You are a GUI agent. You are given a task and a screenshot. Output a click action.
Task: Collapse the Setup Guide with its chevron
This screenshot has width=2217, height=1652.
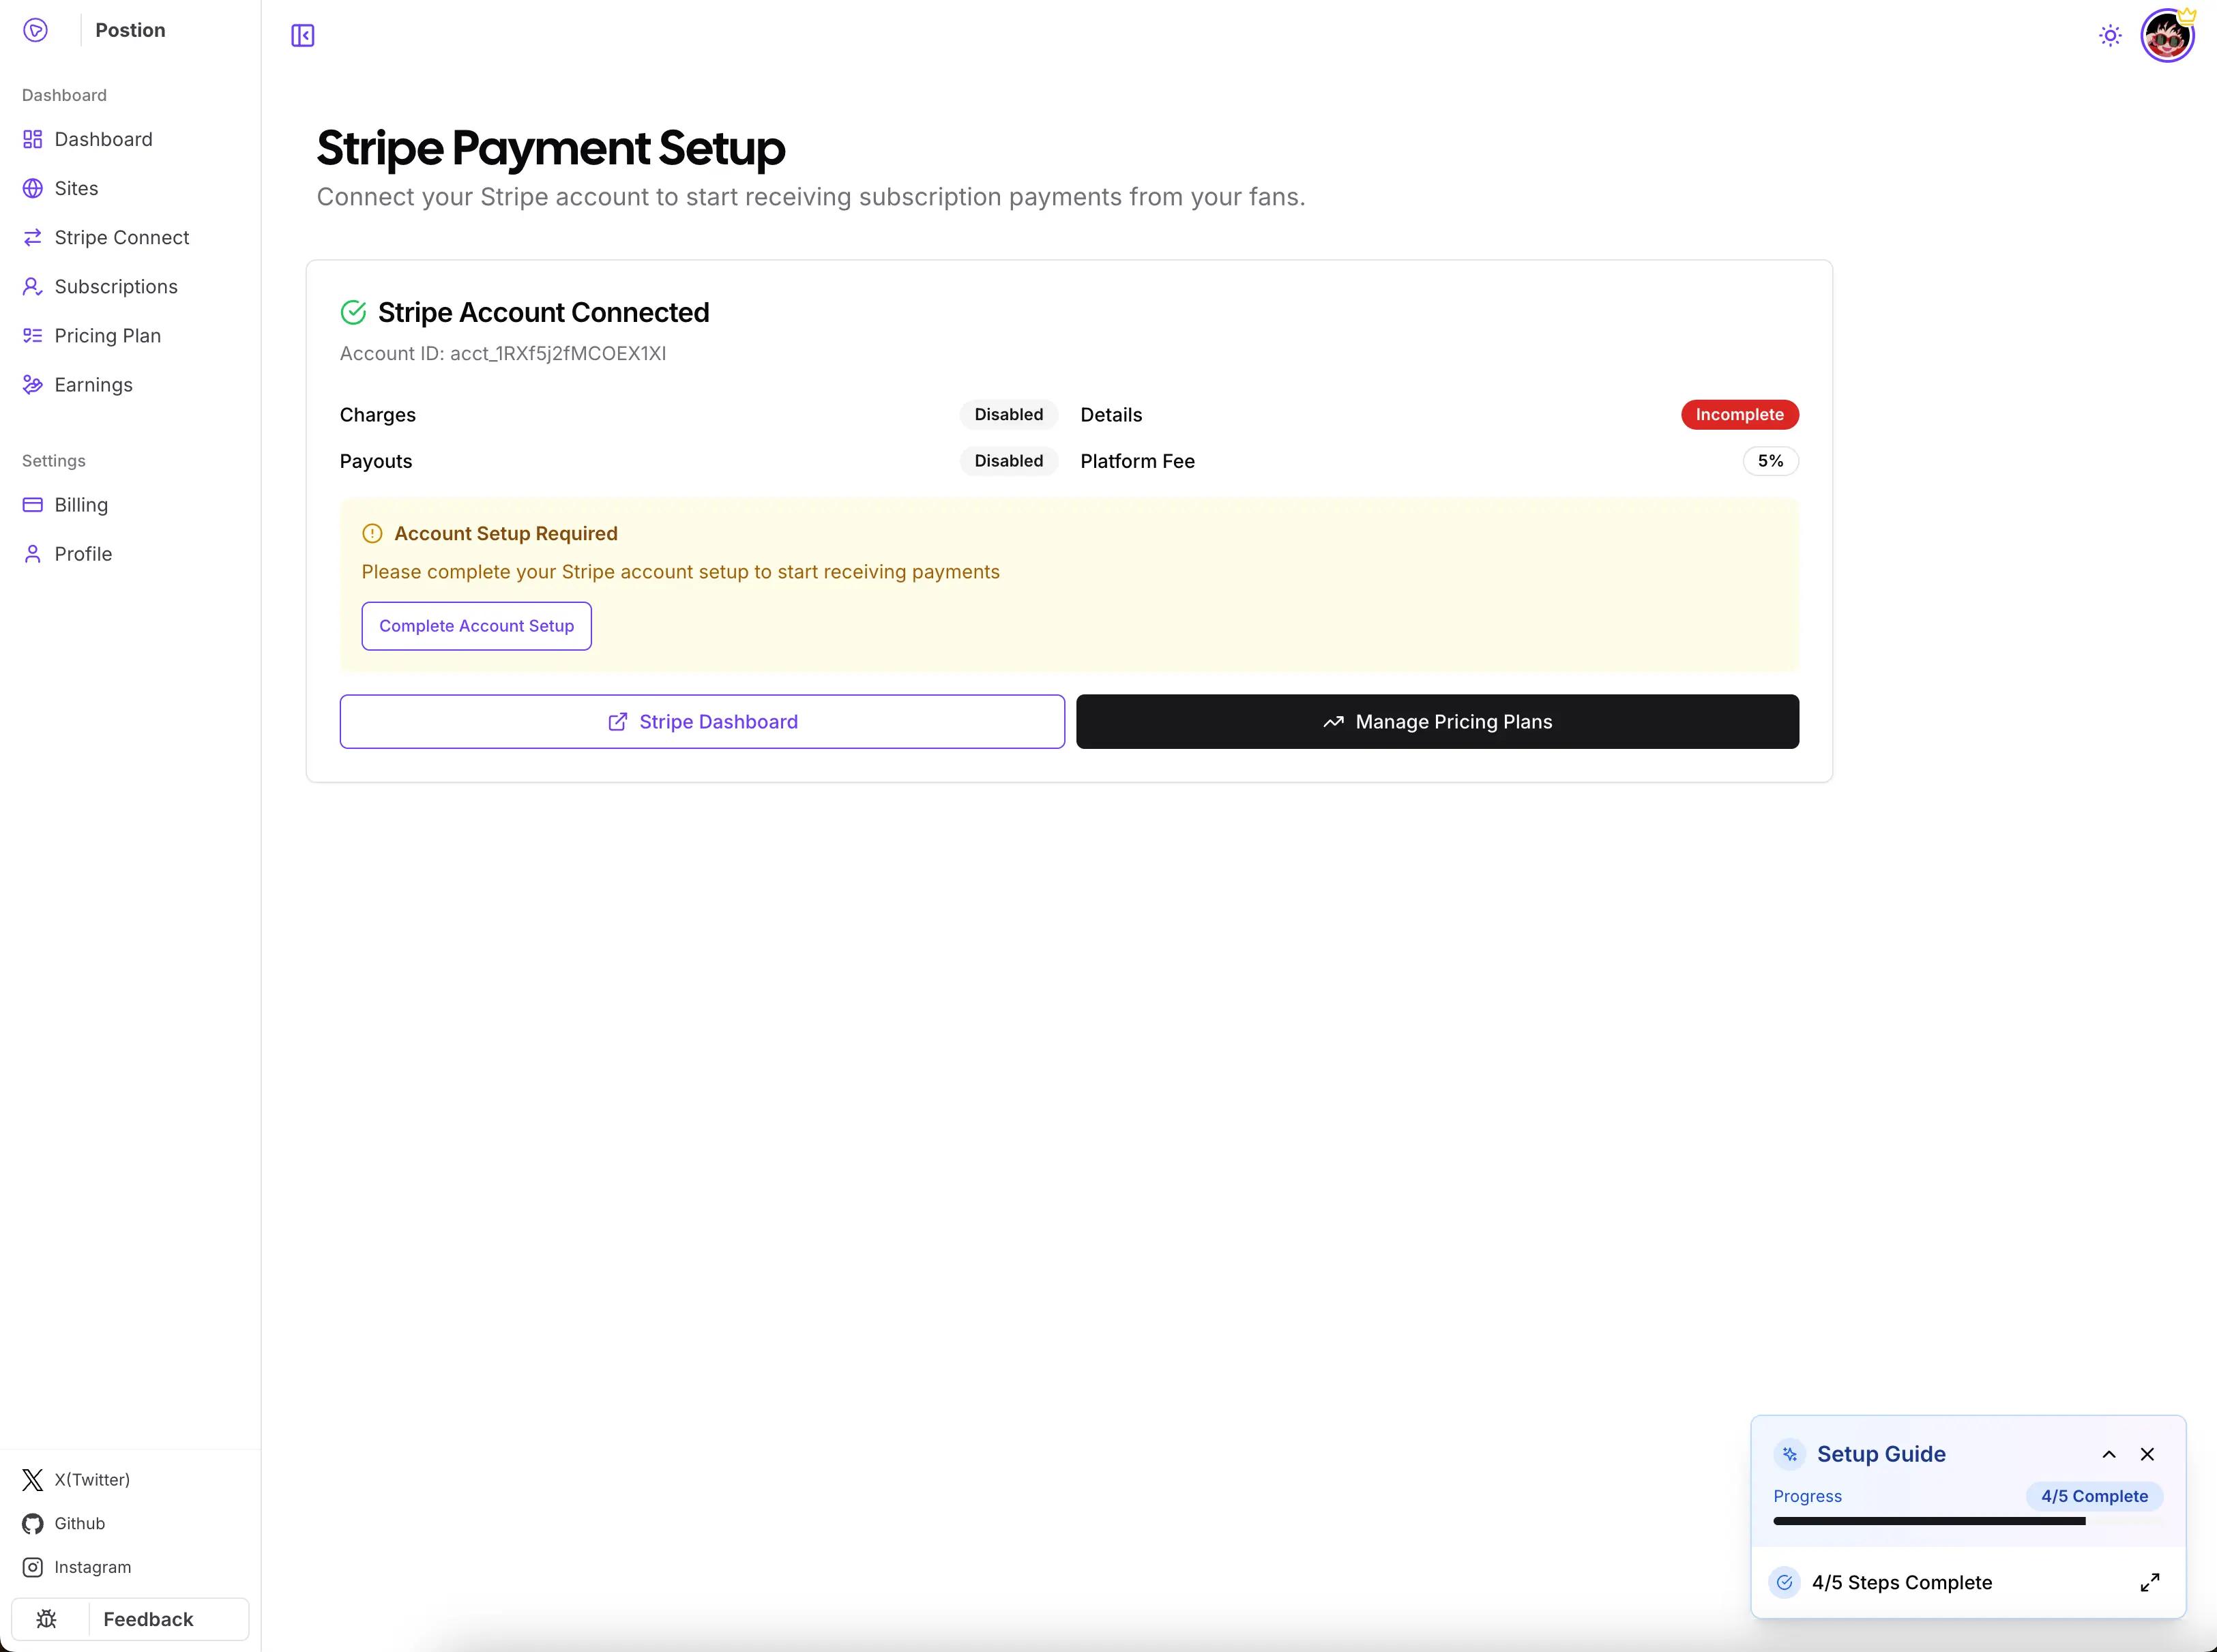(x=2110, y=1454)
